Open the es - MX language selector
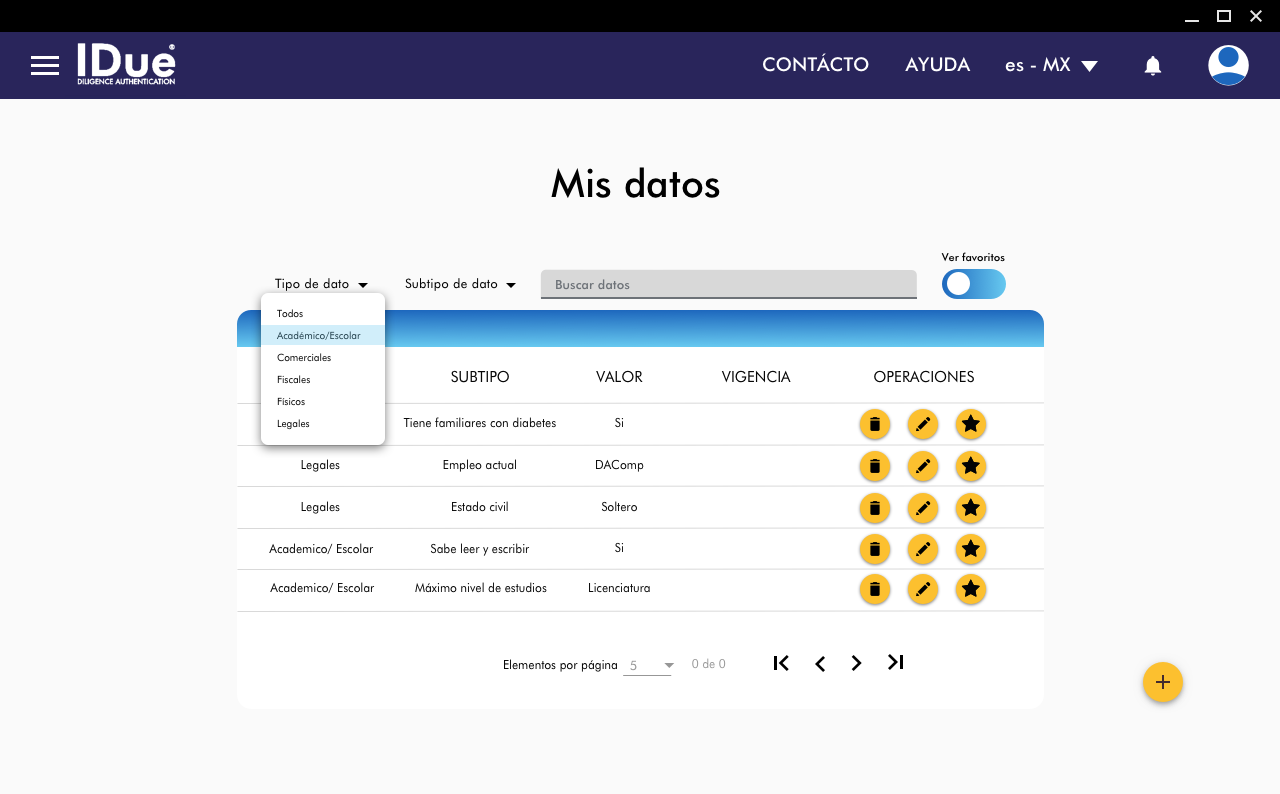This screenshot has height=794, width=1280. coord(1051,65)
